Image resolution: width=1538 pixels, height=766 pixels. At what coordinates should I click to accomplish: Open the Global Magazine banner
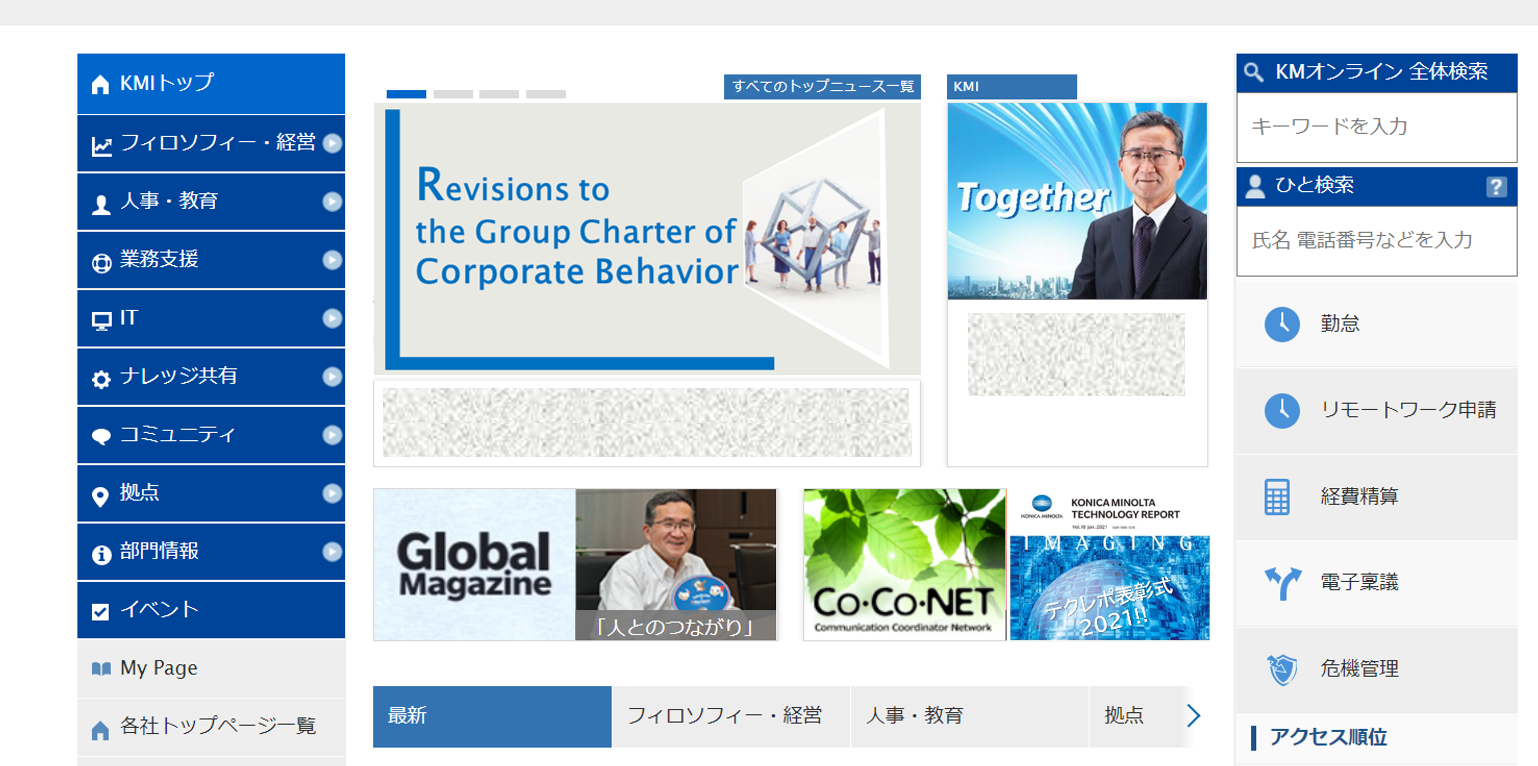575,565
